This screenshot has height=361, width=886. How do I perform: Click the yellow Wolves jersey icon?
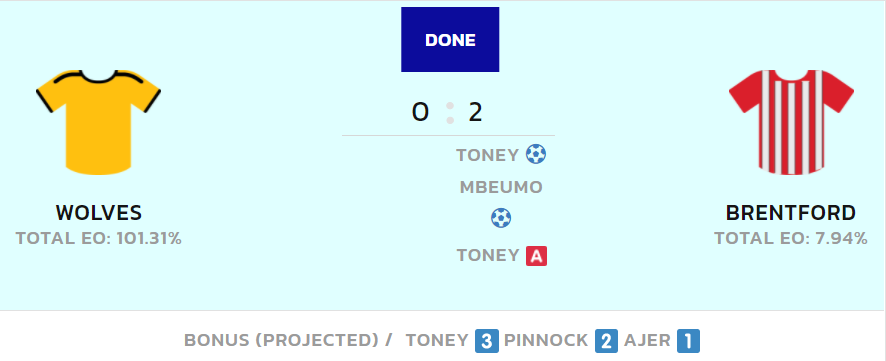click(98, 122)
